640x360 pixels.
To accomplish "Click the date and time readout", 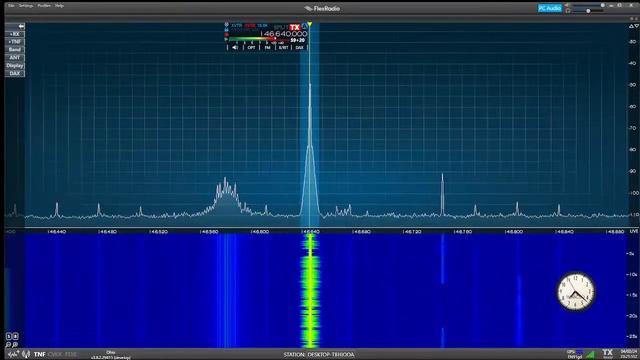I will point(629,354).
